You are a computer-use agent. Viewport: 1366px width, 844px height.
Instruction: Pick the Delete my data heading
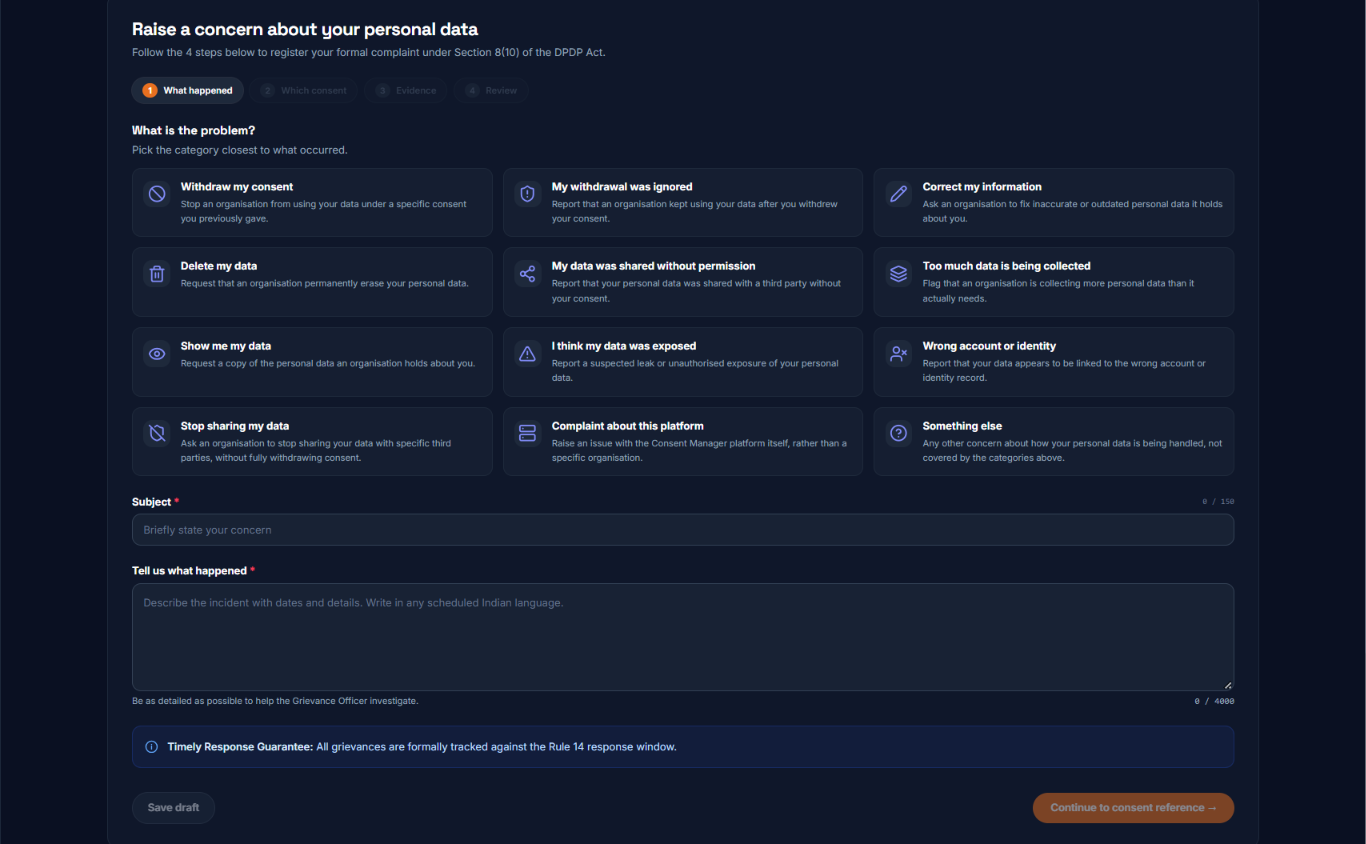(219, 266)
